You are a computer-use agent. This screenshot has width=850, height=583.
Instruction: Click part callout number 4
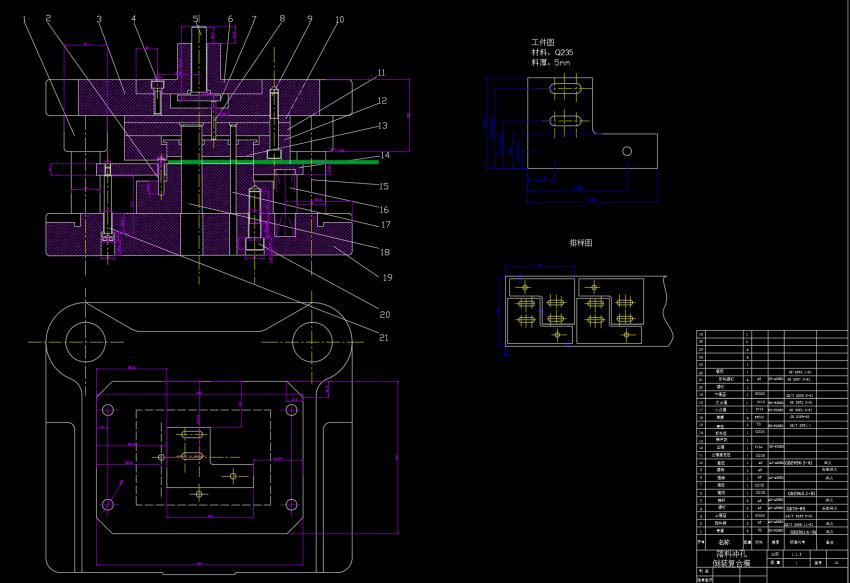134,18
